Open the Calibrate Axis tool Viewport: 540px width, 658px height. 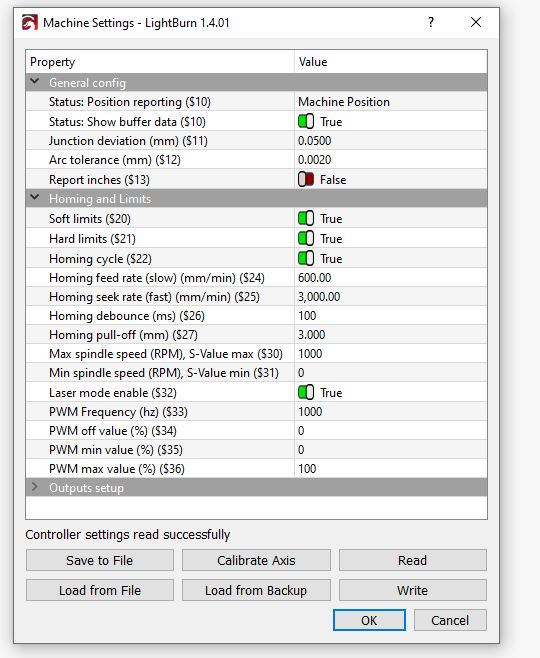point(256,560)
